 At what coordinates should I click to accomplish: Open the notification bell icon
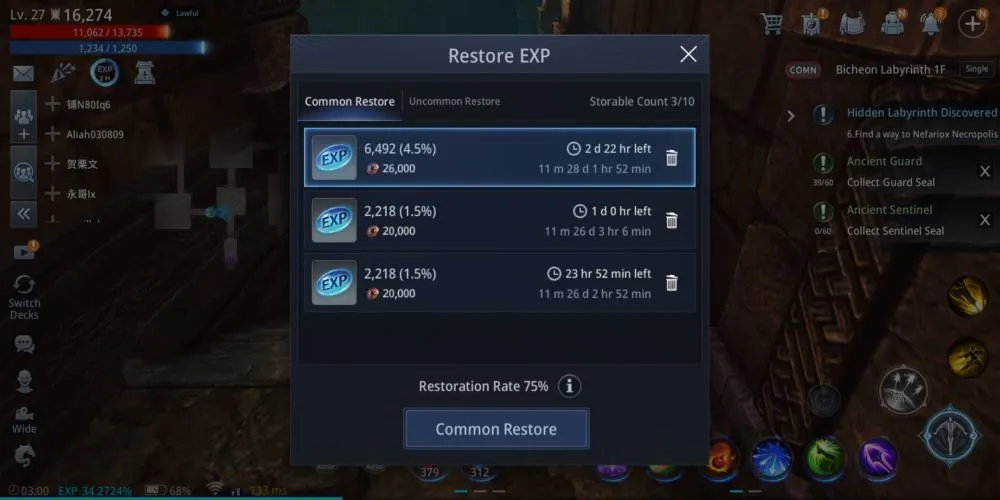tap(931, 24)
